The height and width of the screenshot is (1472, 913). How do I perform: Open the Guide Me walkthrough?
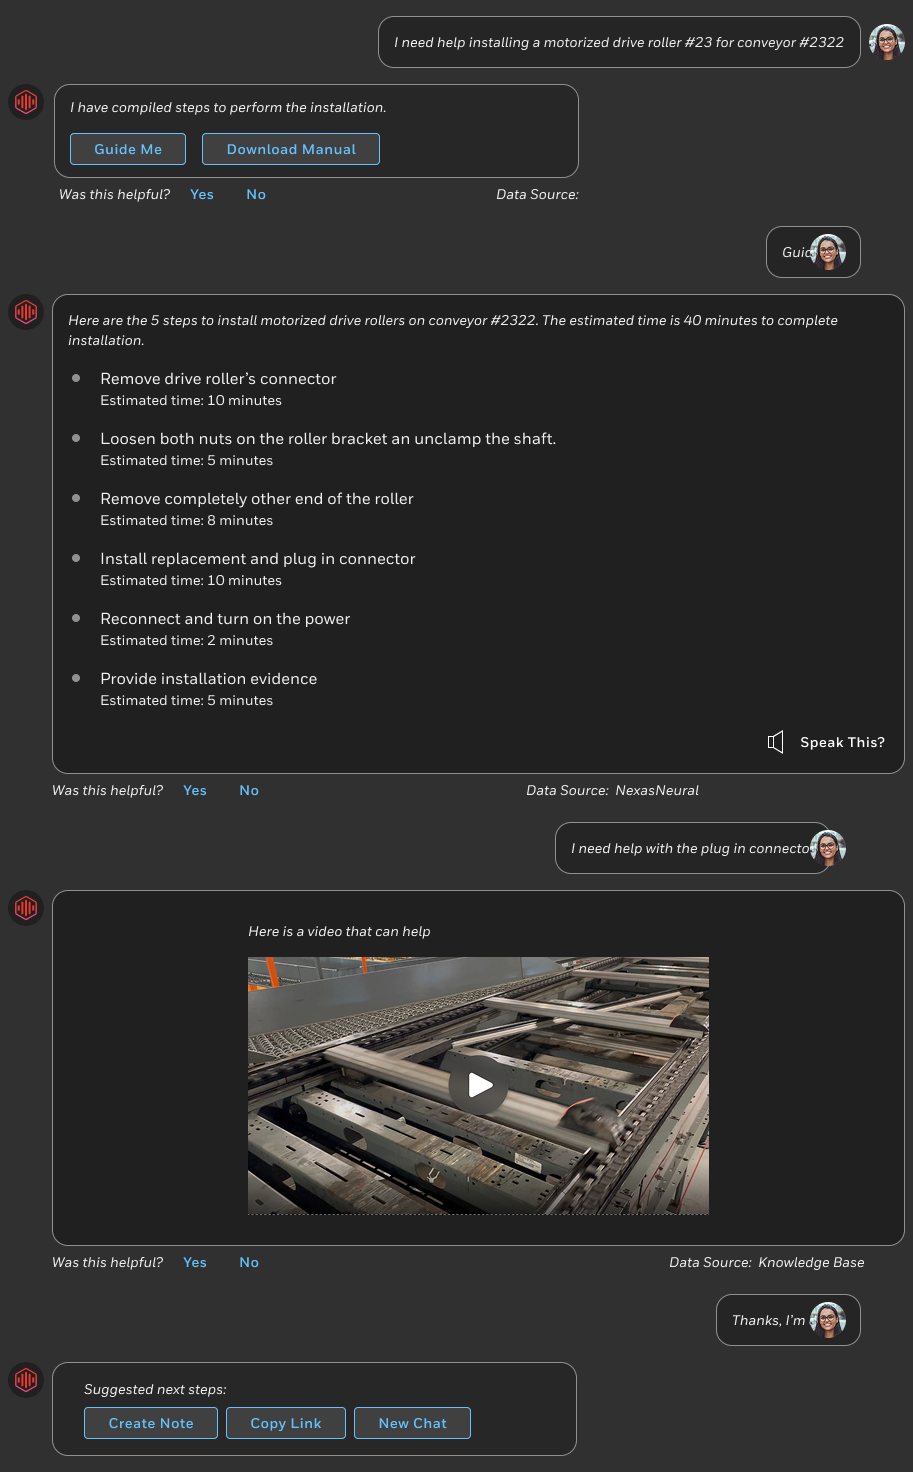point(128,149)
